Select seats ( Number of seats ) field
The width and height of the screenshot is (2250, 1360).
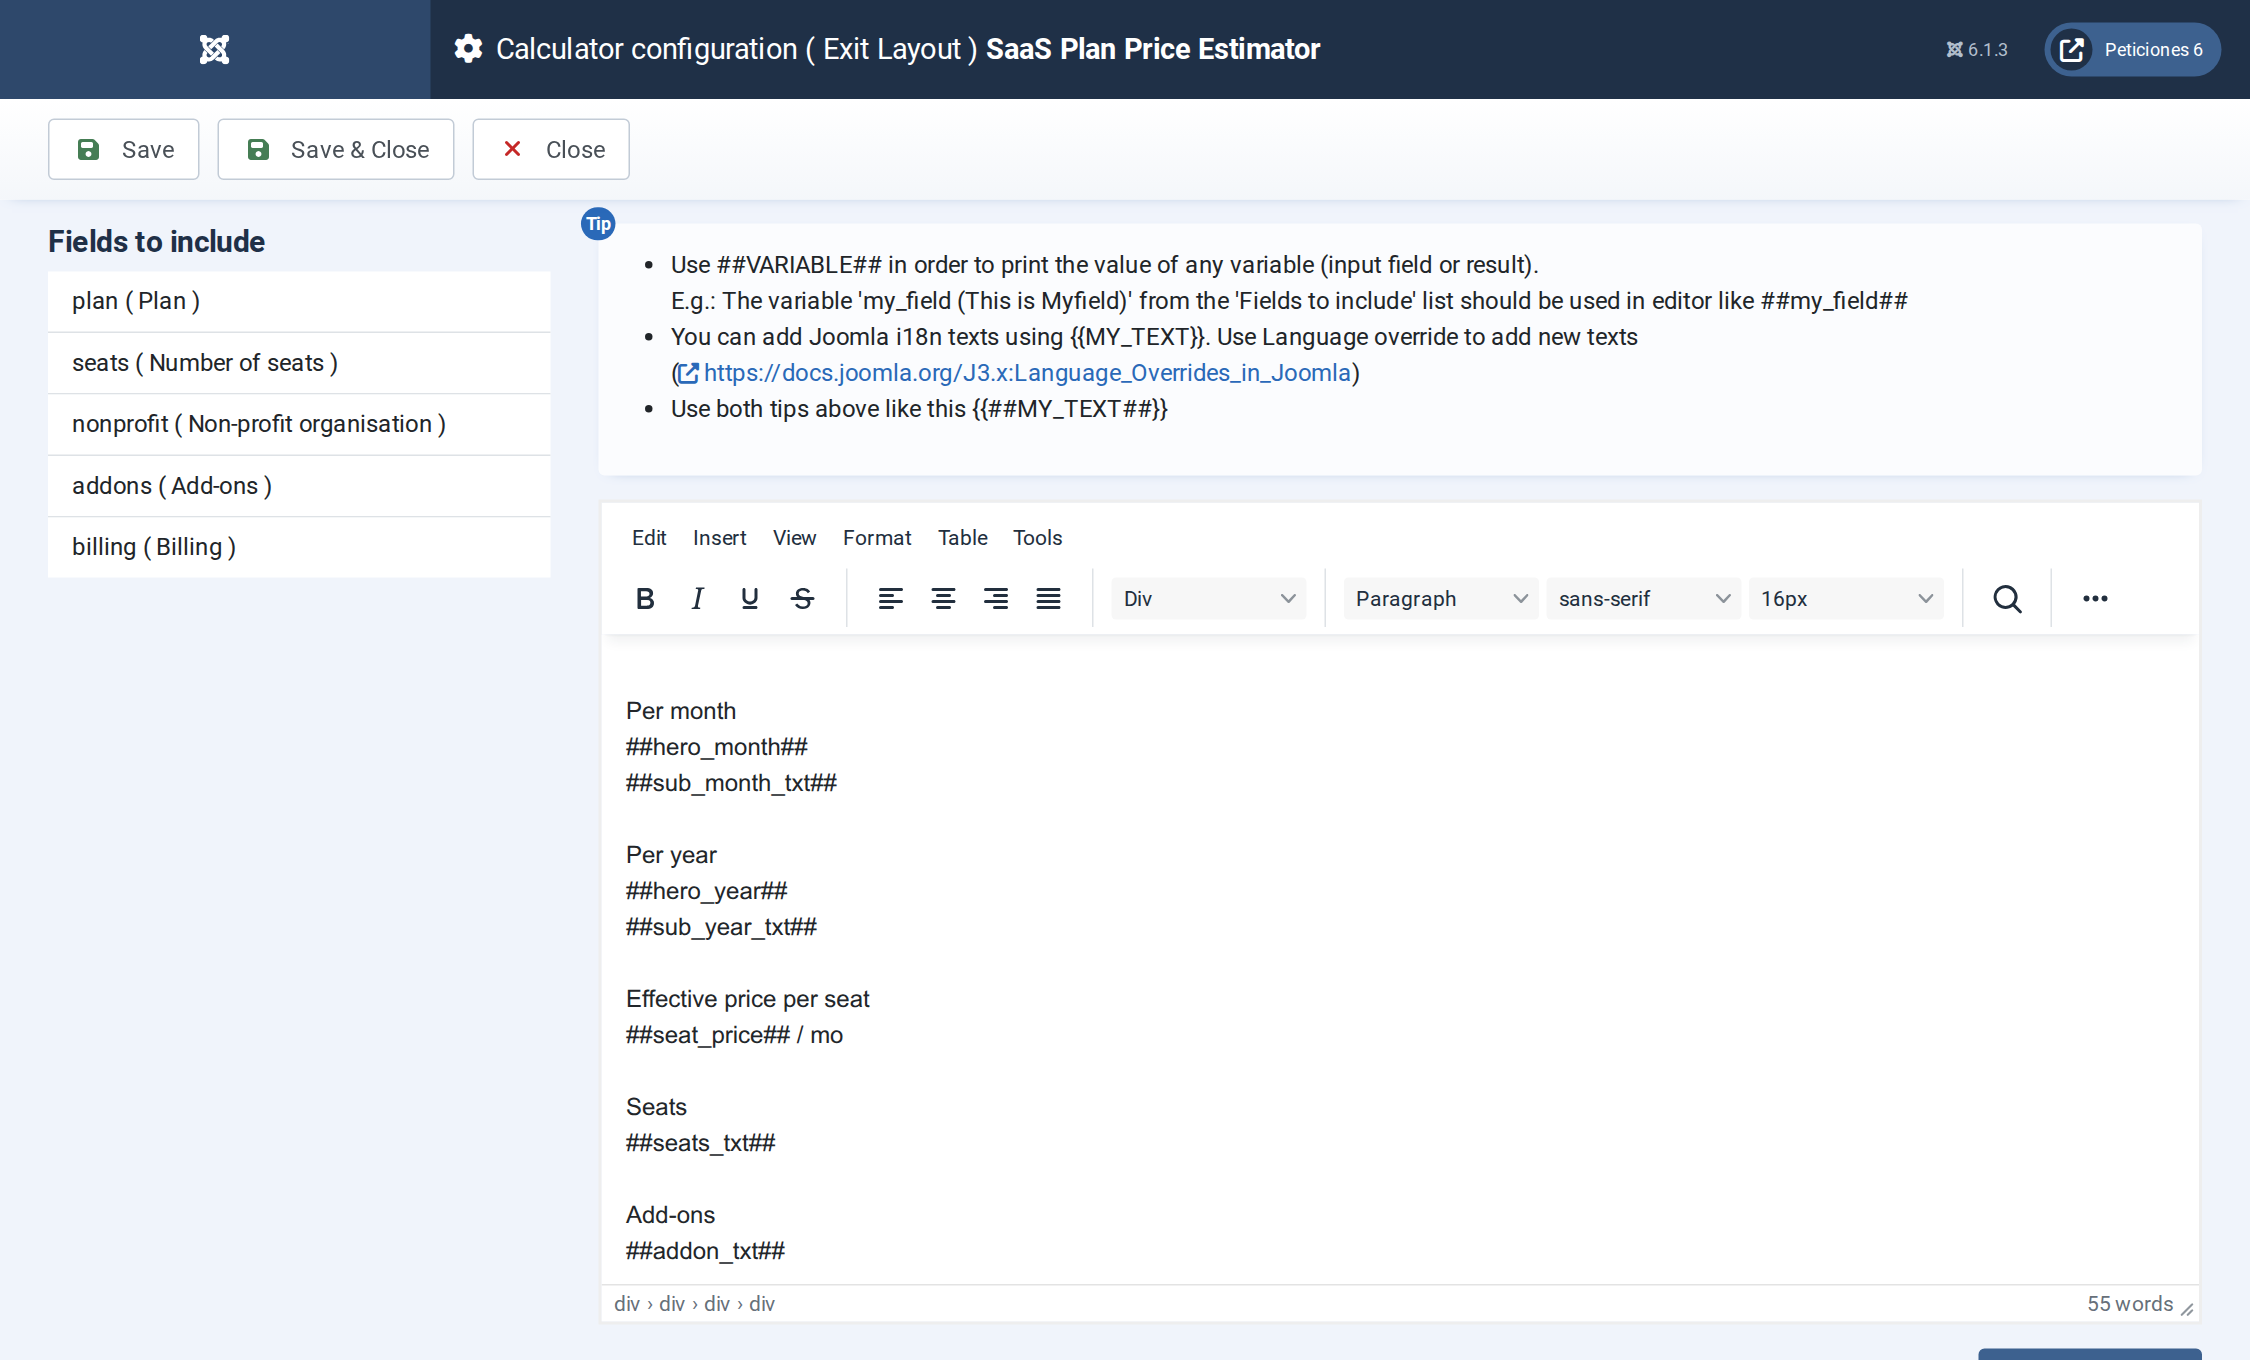click(299, 363)
